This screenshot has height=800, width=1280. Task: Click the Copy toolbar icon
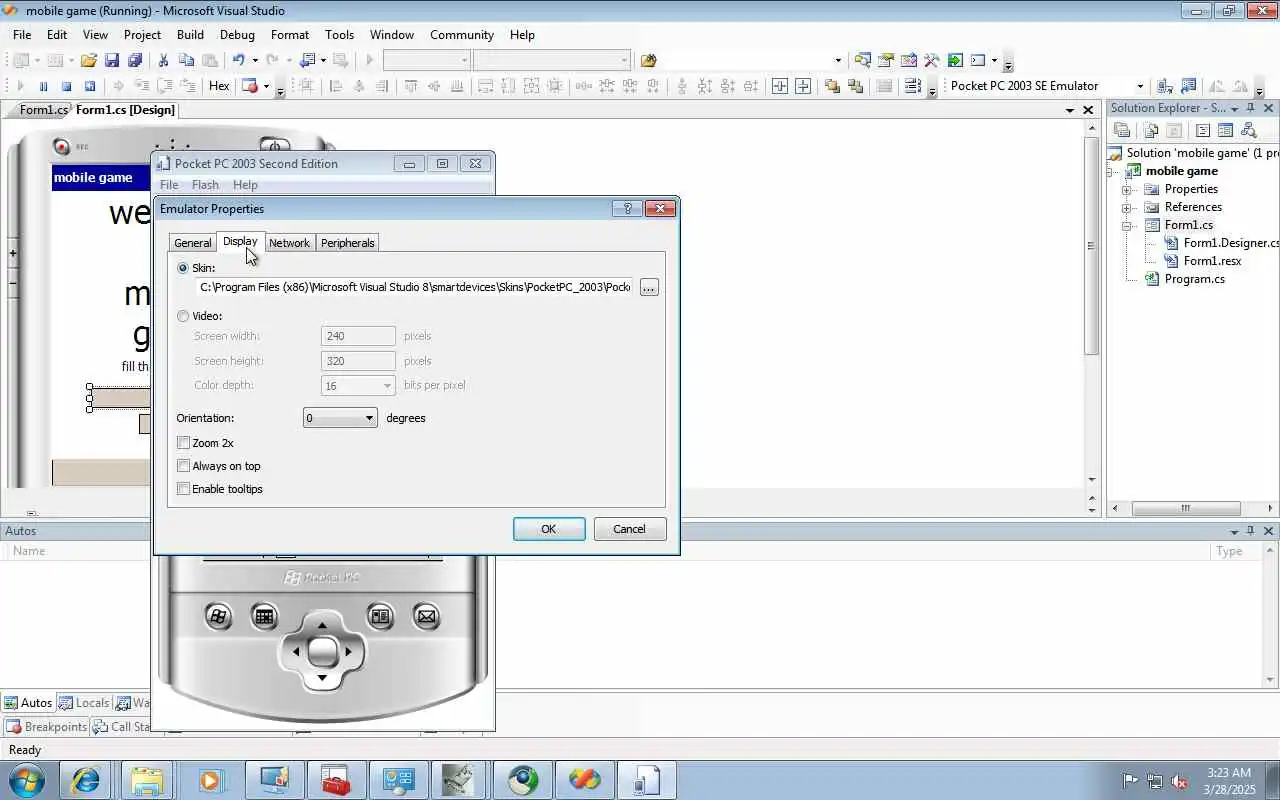(x=187, y=60)
